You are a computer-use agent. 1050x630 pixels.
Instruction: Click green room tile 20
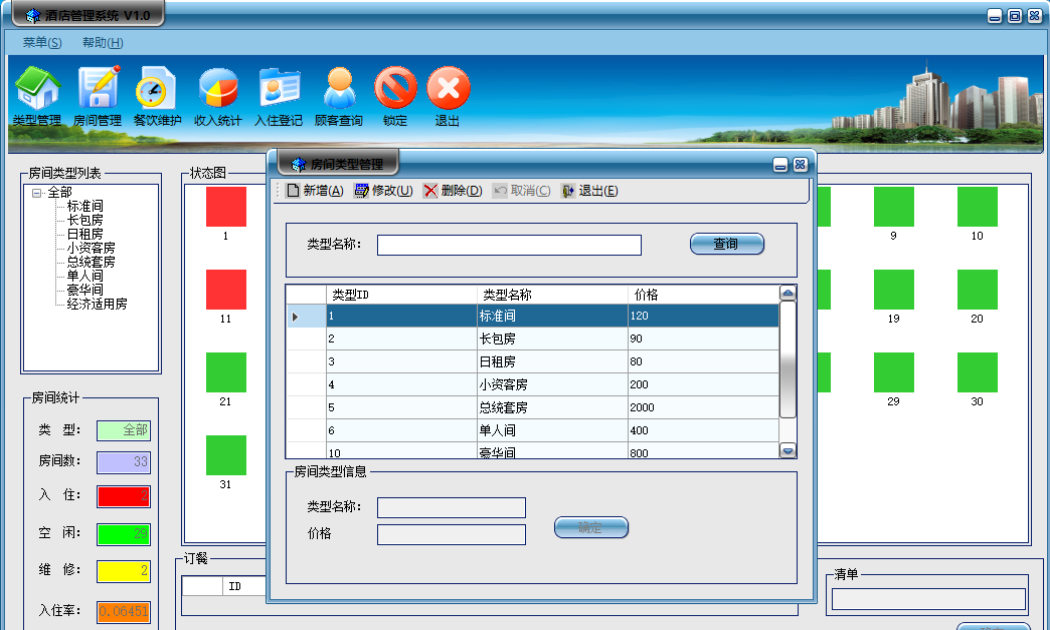click(x=978, y=289)
